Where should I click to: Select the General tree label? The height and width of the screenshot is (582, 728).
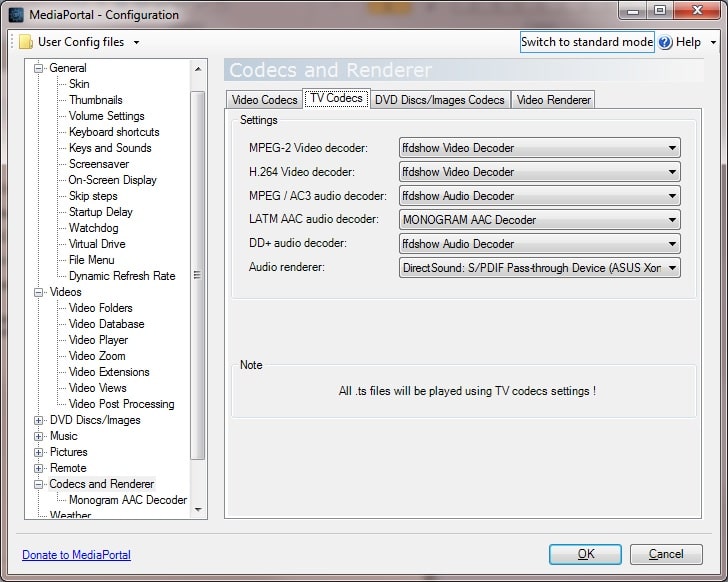pyautogui.click(x=68, y=68)
